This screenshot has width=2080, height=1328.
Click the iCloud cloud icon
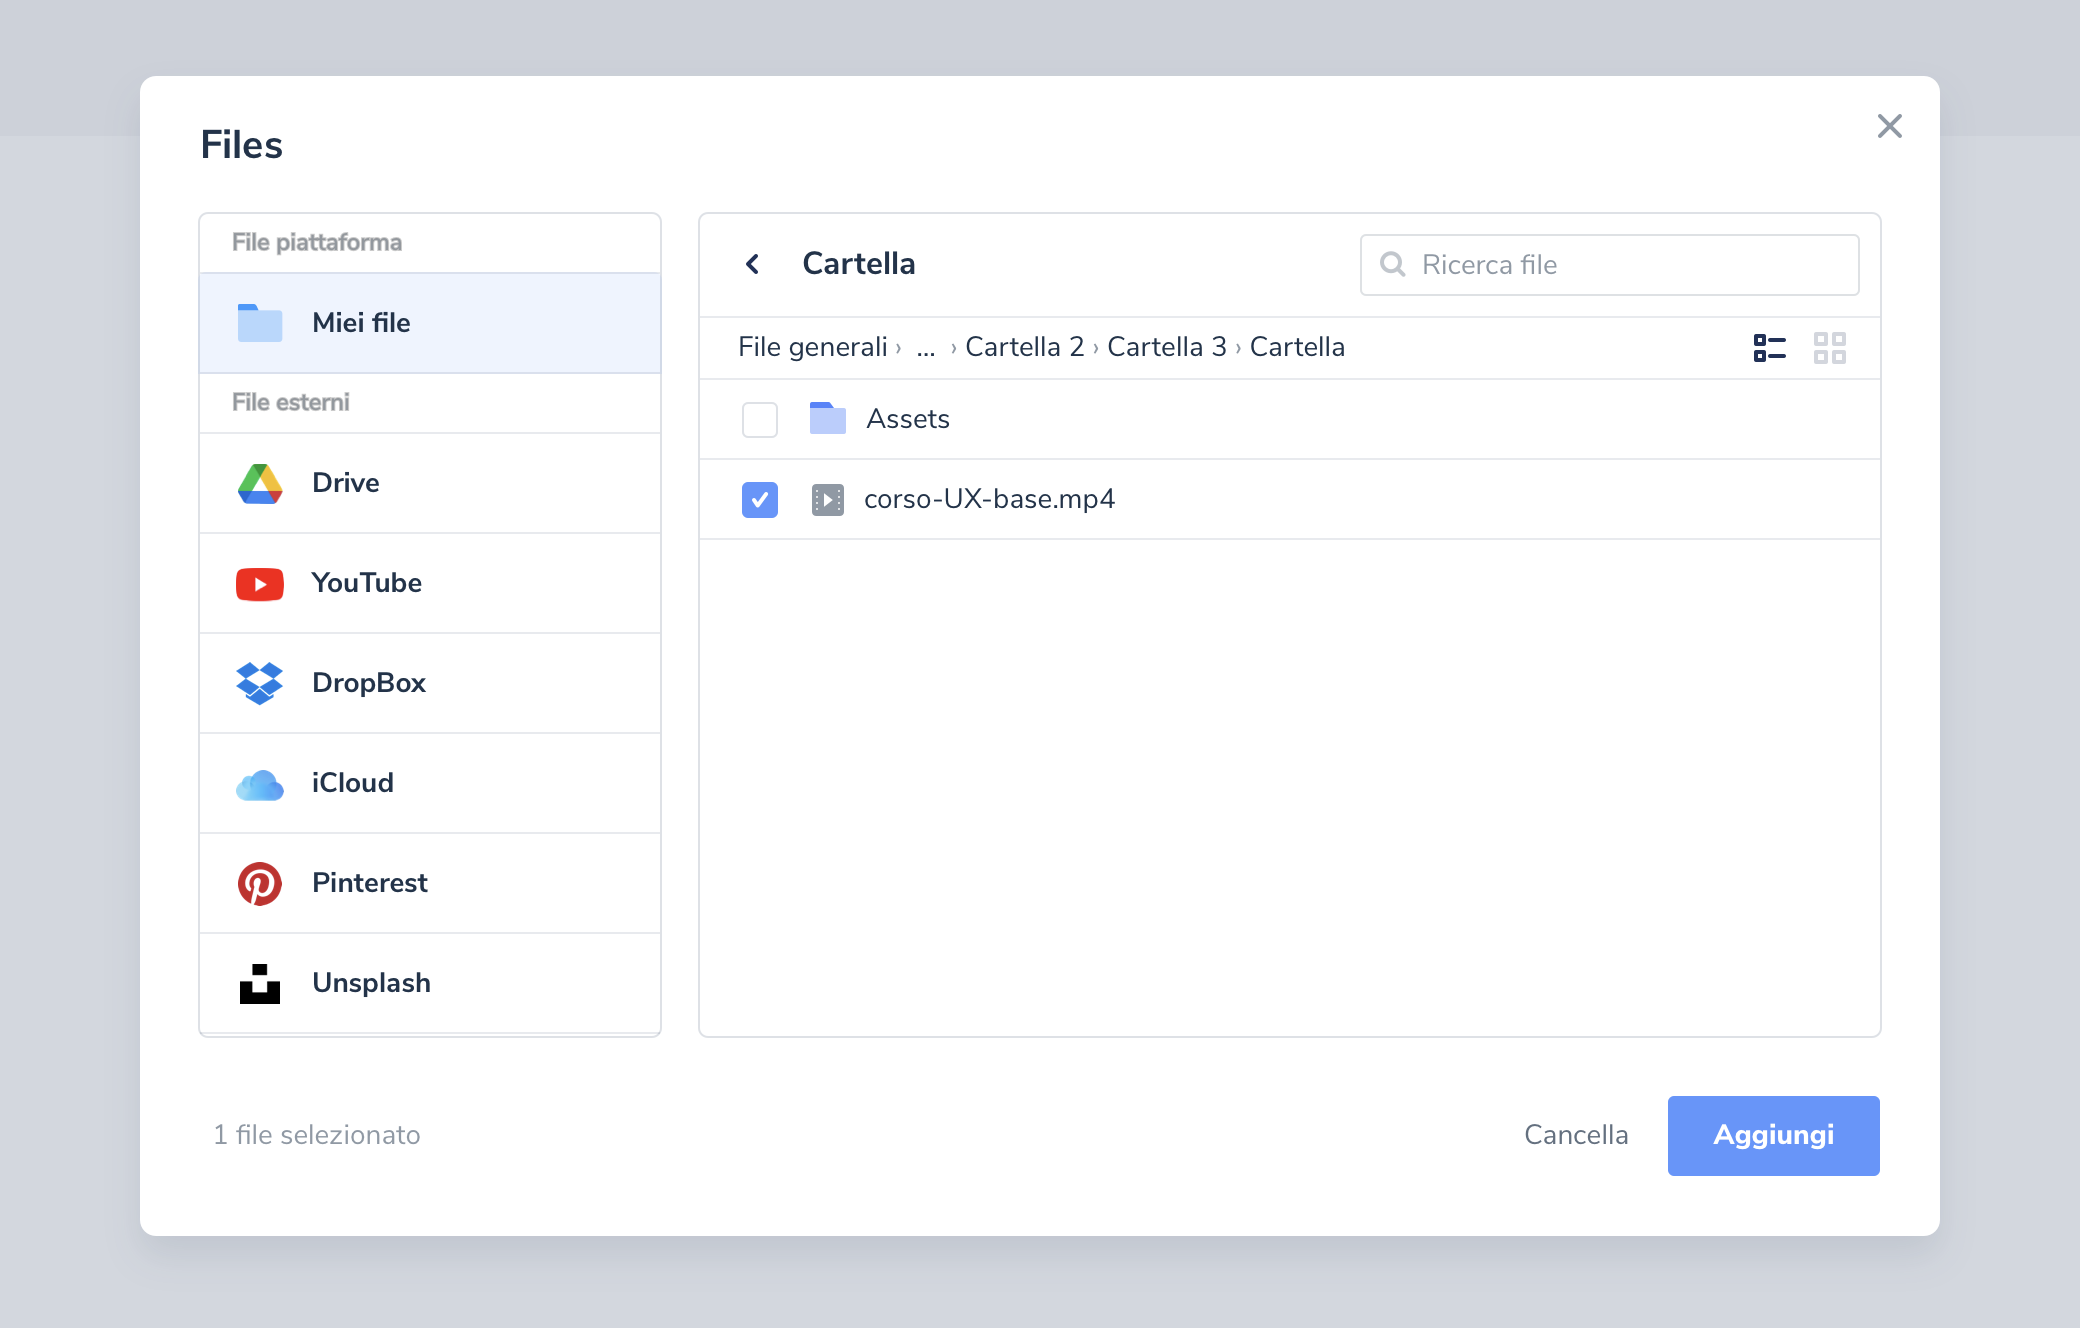(x=260, y=785)
